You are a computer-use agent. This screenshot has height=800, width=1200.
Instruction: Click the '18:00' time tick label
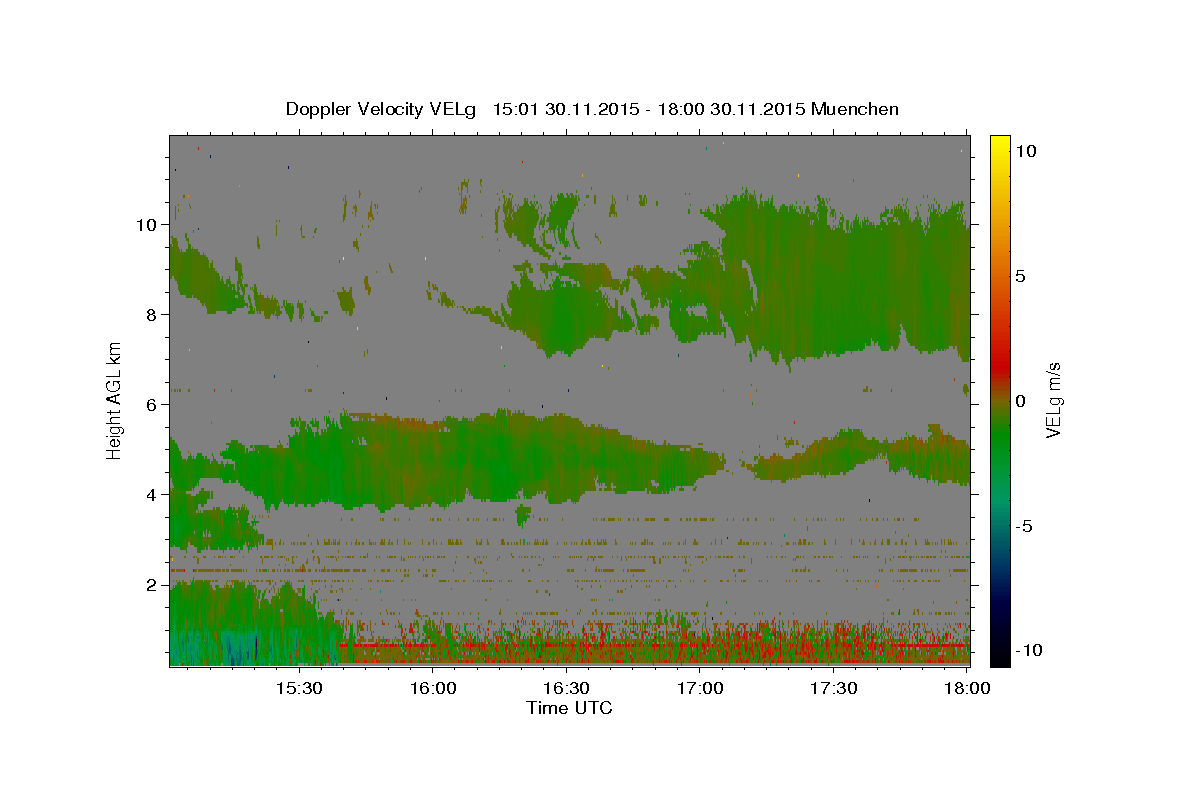pyautogui.click(x=966, y=688)
